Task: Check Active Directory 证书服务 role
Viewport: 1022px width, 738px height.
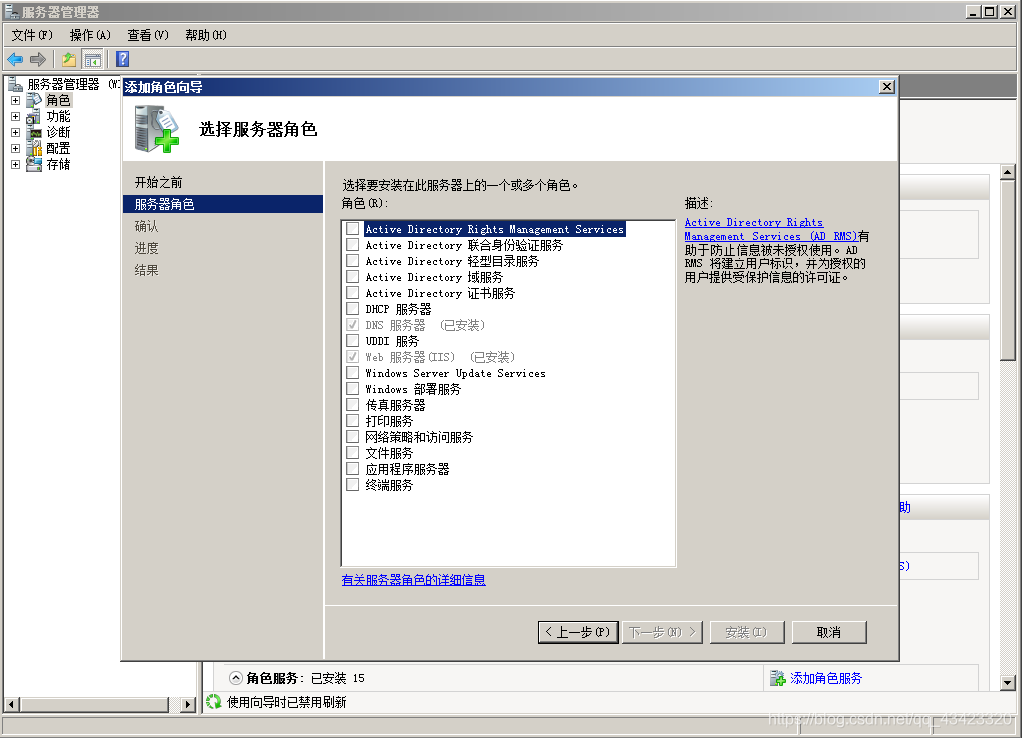Action: (x=353, y=292)
